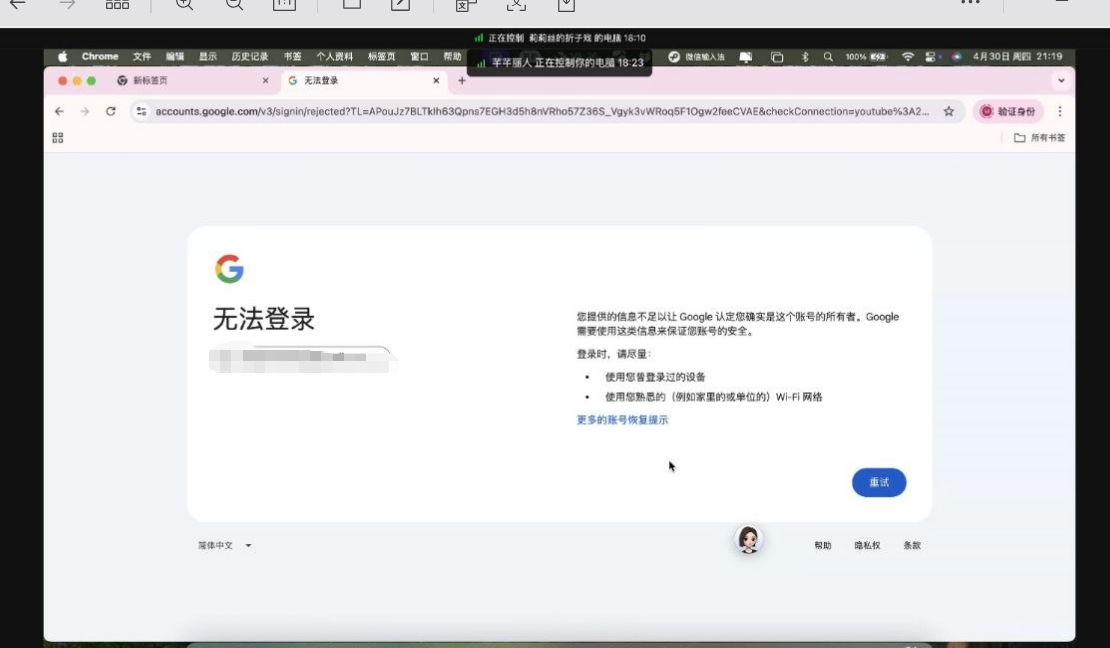The width and height of the screenshot is (1110, 648).
Task: Click the Siri icon in menu bar
Action: (x=956, y=57)
